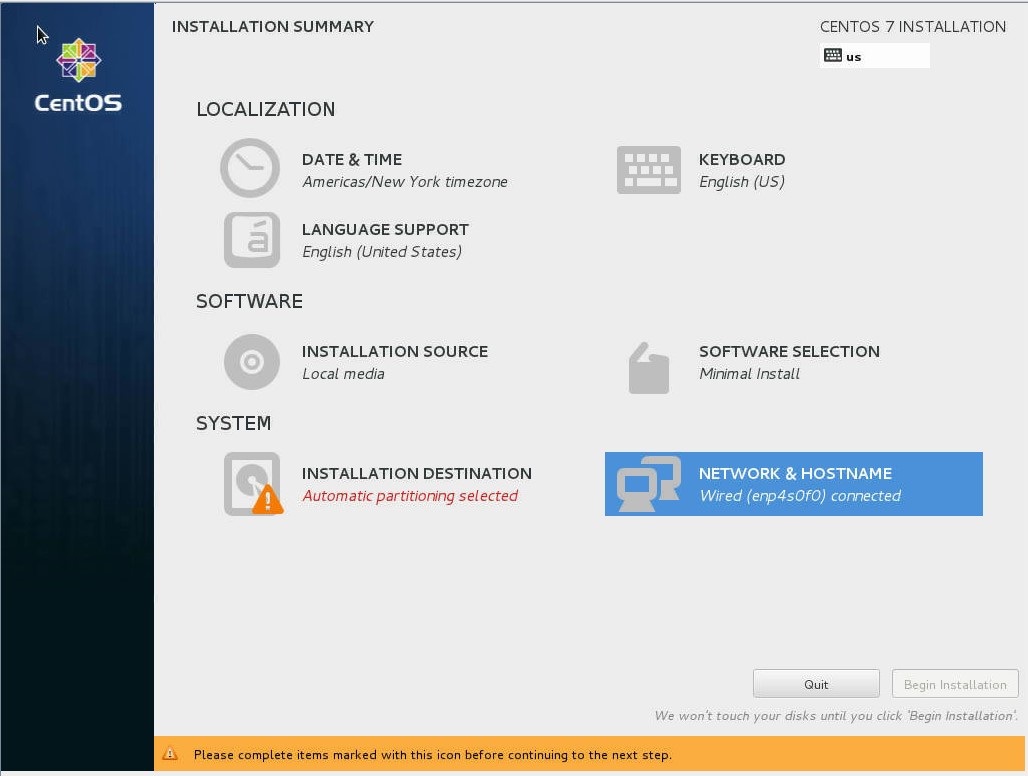Viewport: 1028px width, 776px height.
Task: Click the warning triangle in the orange bar
Action: click(170, 754)
